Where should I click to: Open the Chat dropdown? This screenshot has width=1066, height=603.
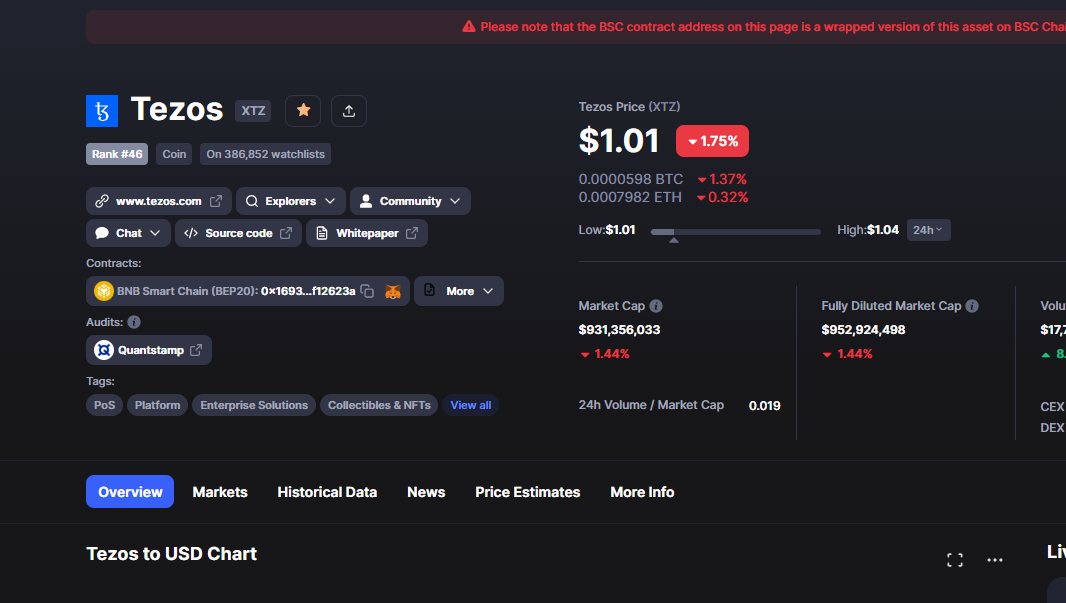[x=128, y=233]
